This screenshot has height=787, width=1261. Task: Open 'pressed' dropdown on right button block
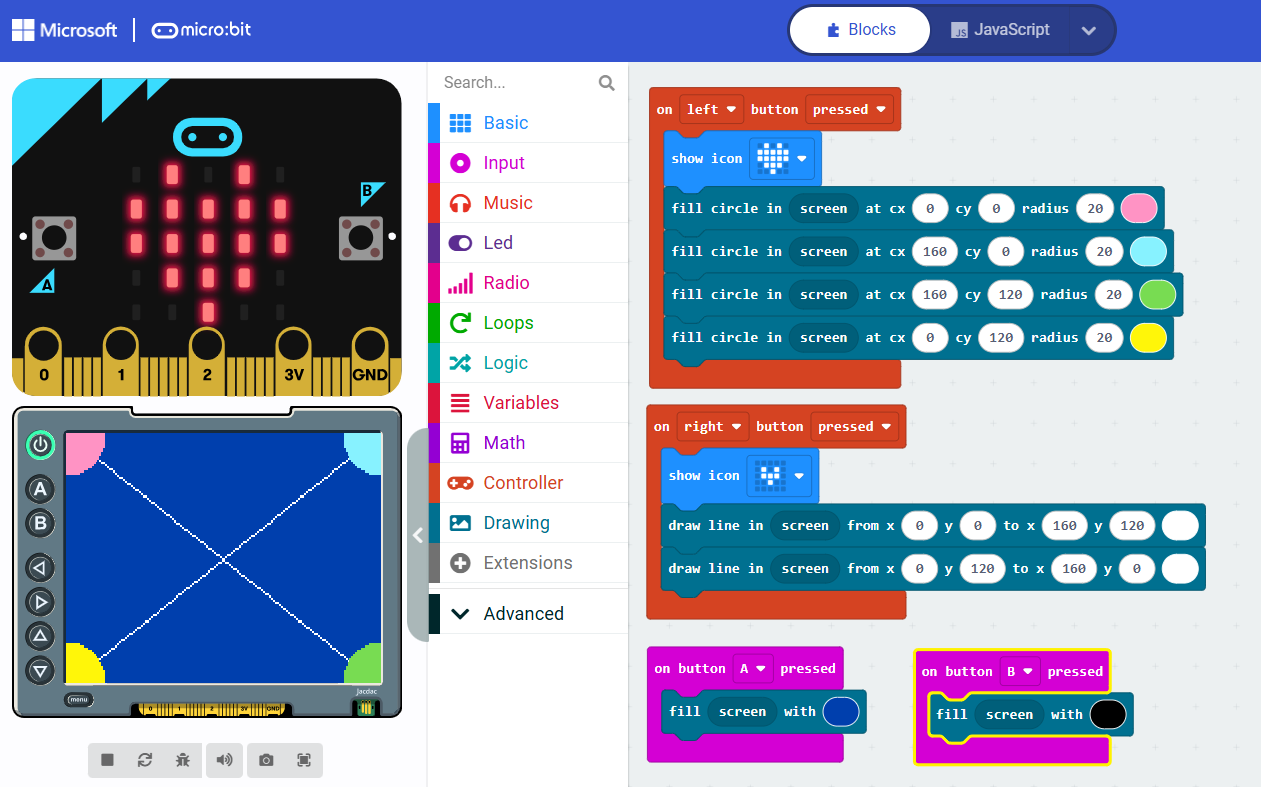coord(854,426)
